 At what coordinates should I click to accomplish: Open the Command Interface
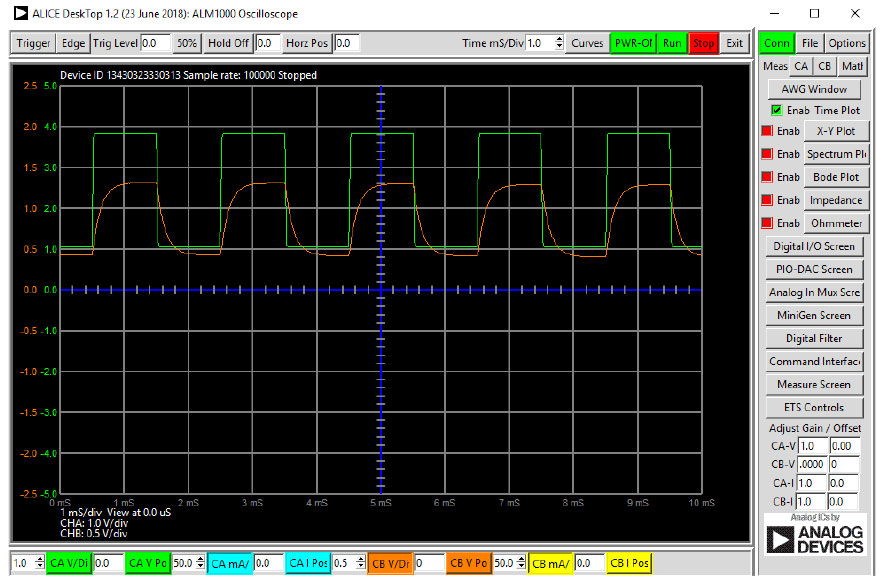pyautogui.click(x=814, y=362)
